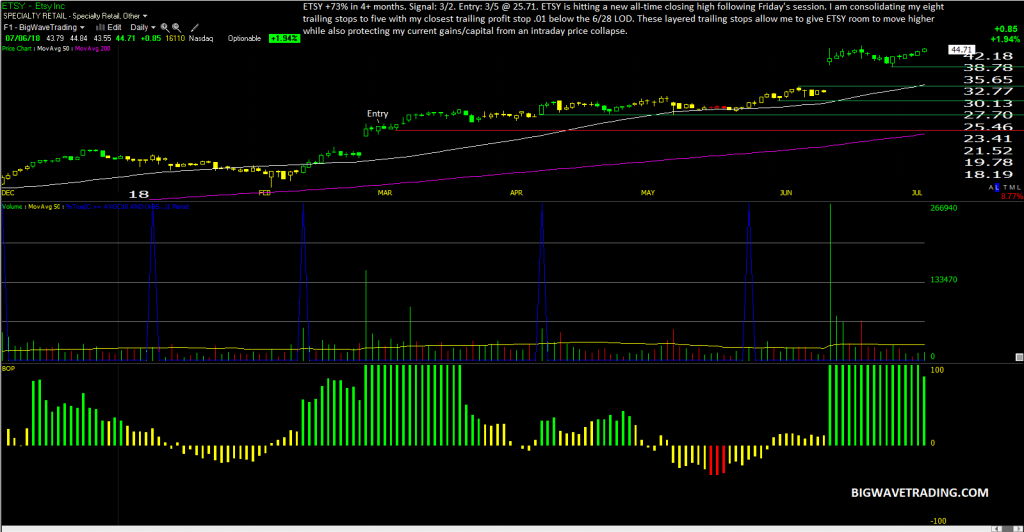Click the 44.71 current price label

(961, 50)
